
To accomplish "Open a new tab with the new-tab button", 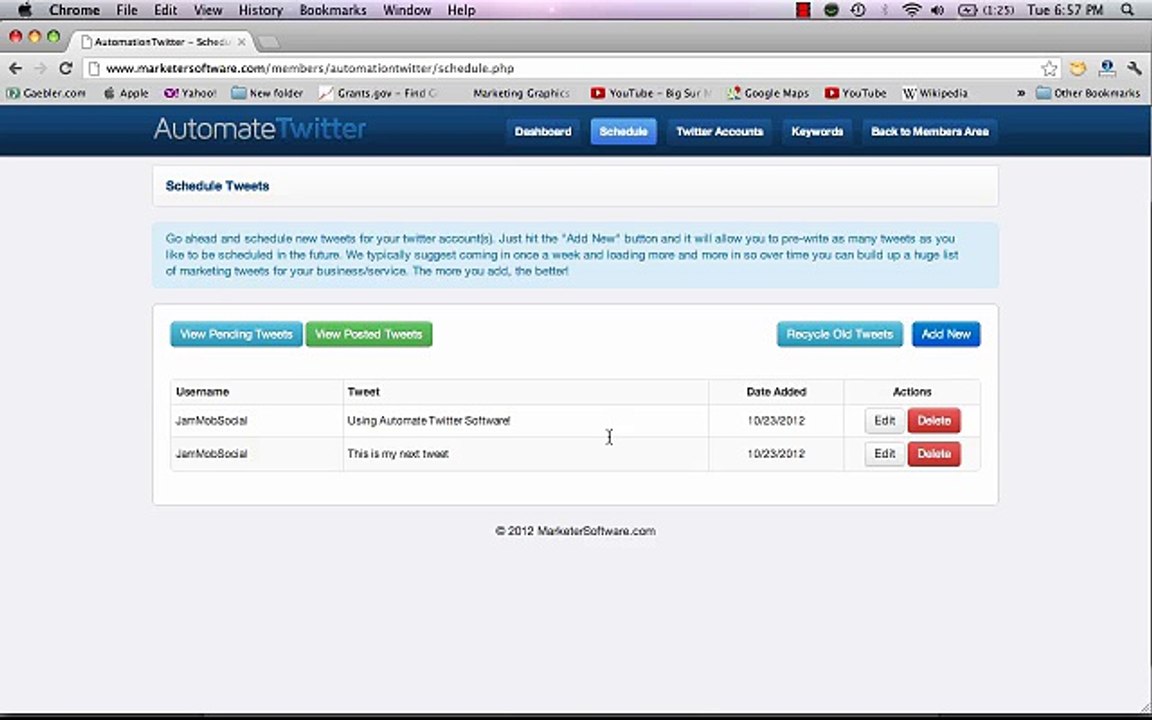I will pos(269,42).
